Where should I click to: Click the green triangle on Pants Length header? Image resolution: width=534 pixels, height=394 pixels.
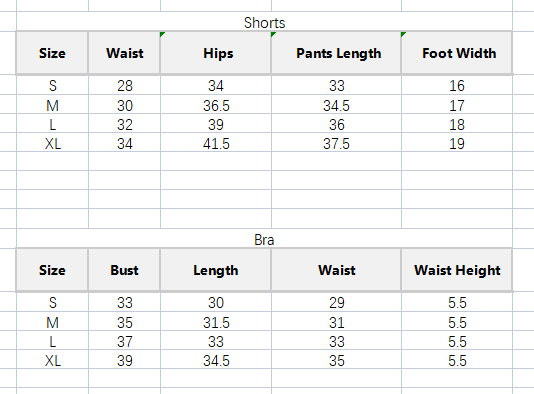[273, 34]
